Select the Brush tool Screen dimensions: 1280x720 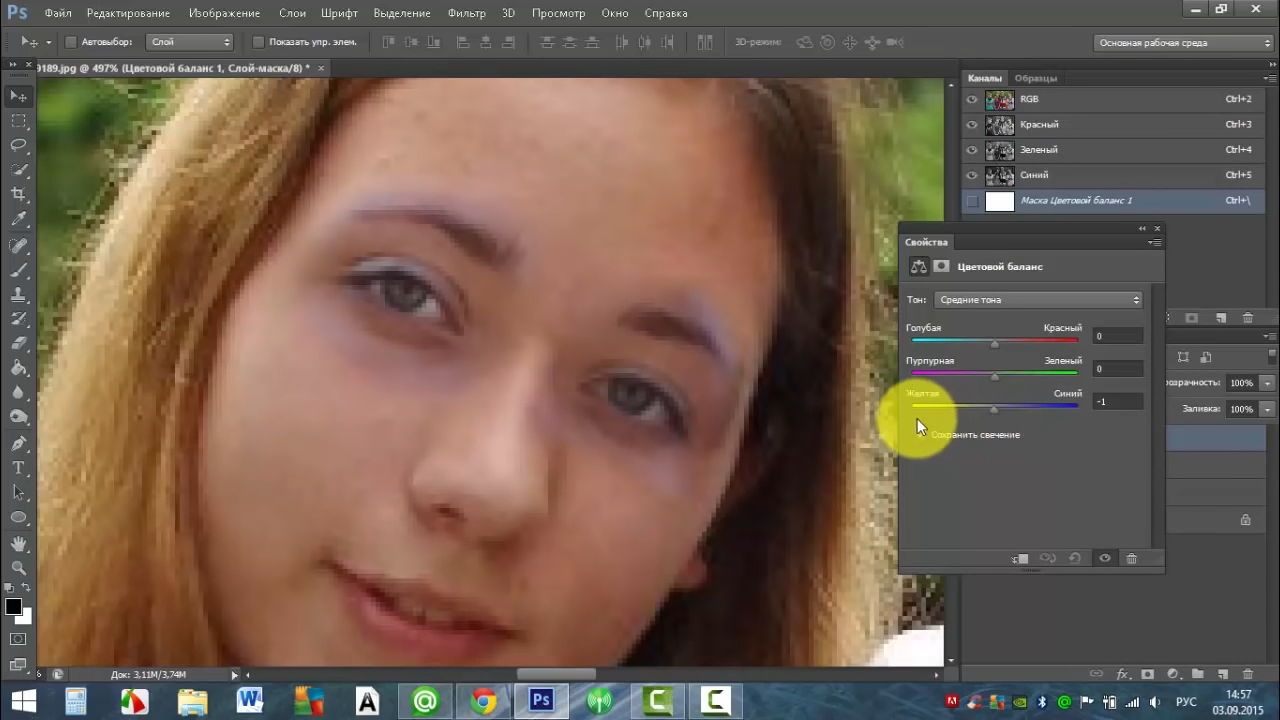click(19, 270)
